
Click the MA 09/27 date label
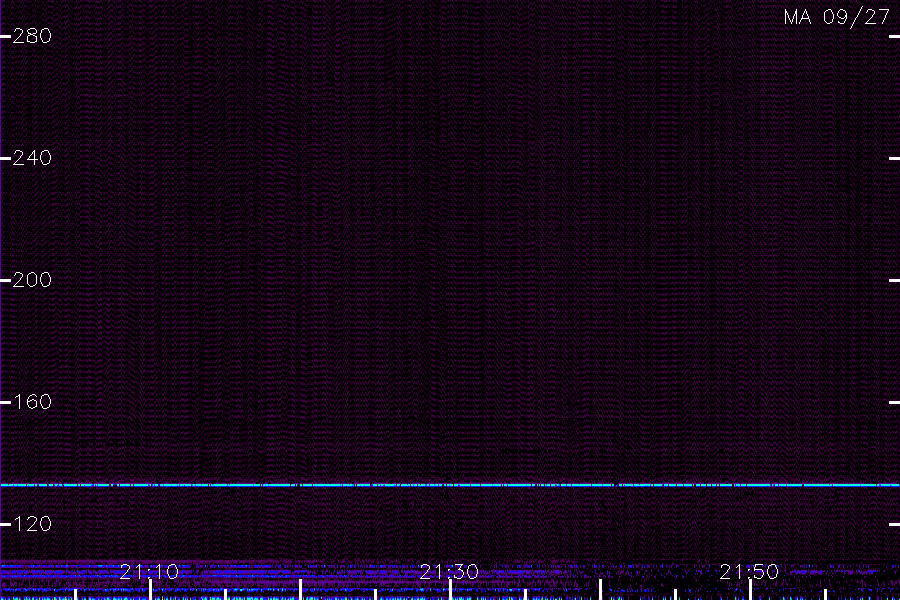coord(837,17)
